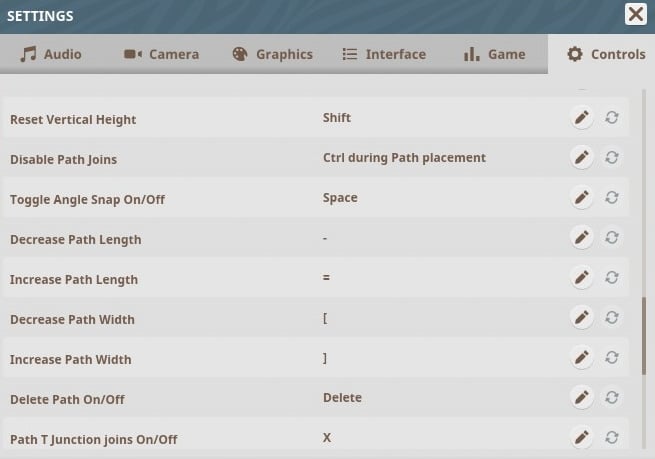The width and height of the screenshot is (655, 459).
Task: Edit the Delete Path On/Off keybinding
Action: point(581,398)
